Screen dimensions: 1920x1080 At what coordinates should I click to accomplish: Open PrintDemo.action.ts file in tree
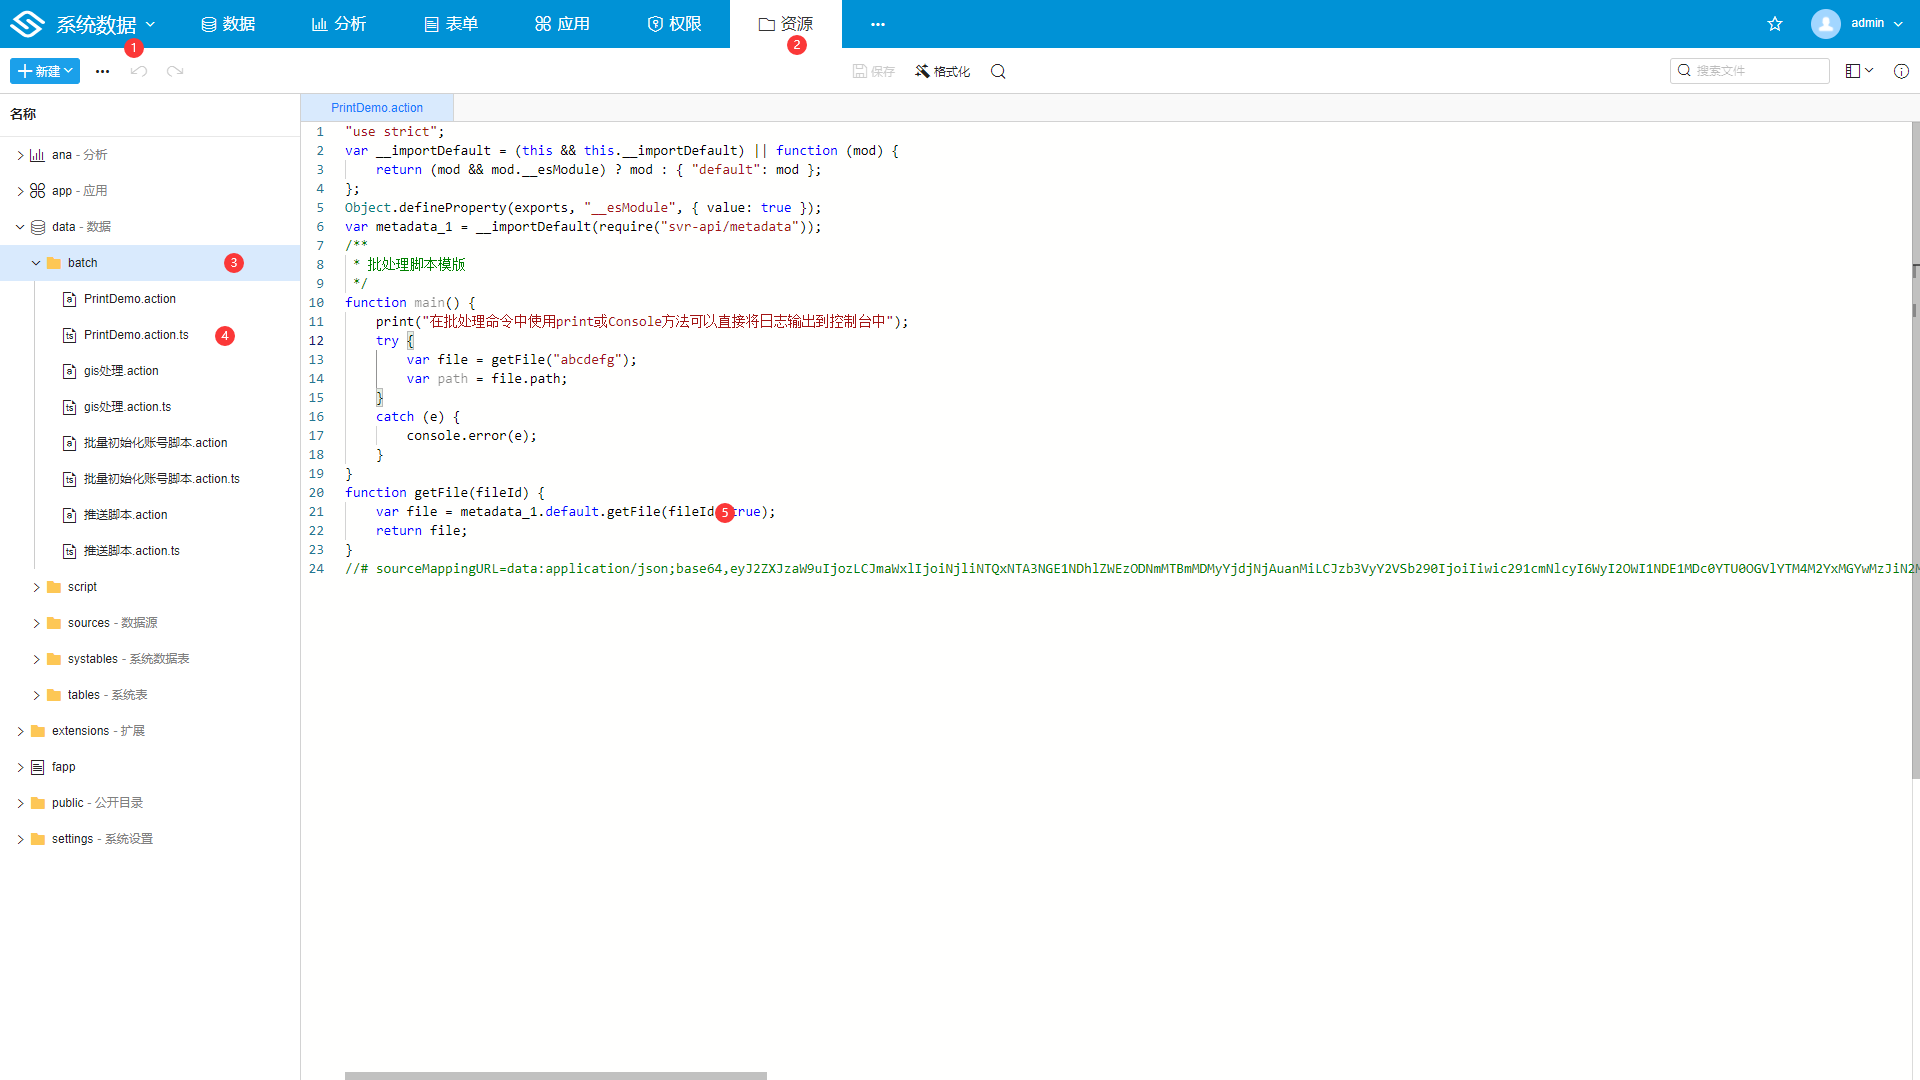[x=136, y=335]
